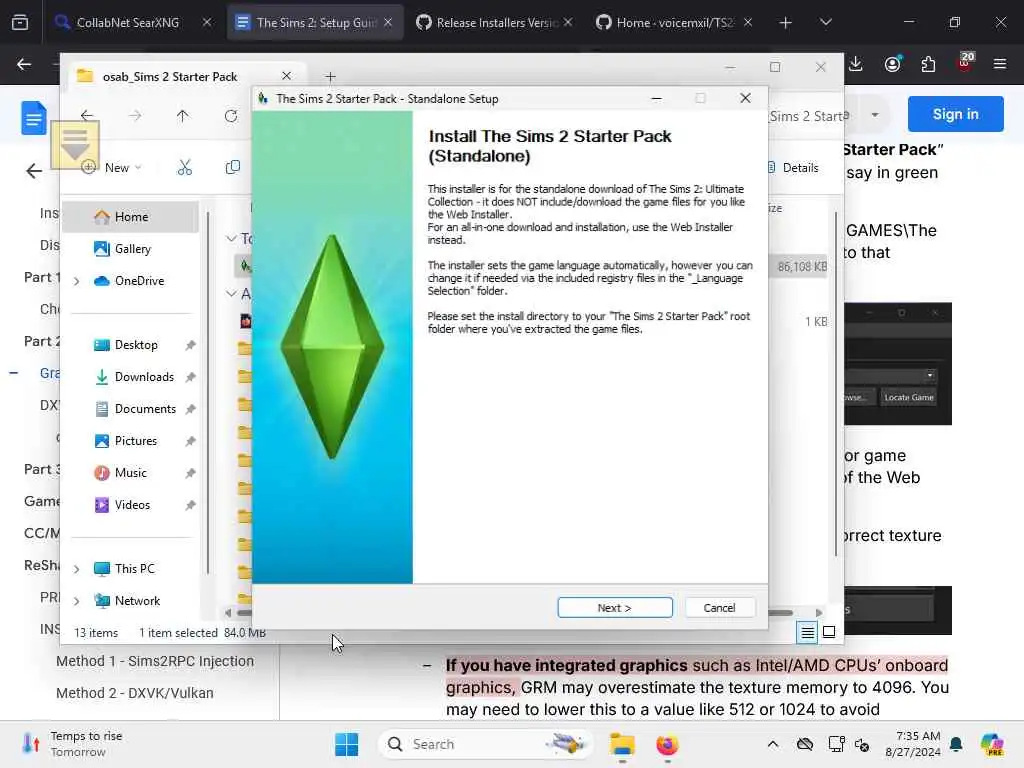Open Pictures quick access folder
1024x768 pixels.
coord(136,441)
